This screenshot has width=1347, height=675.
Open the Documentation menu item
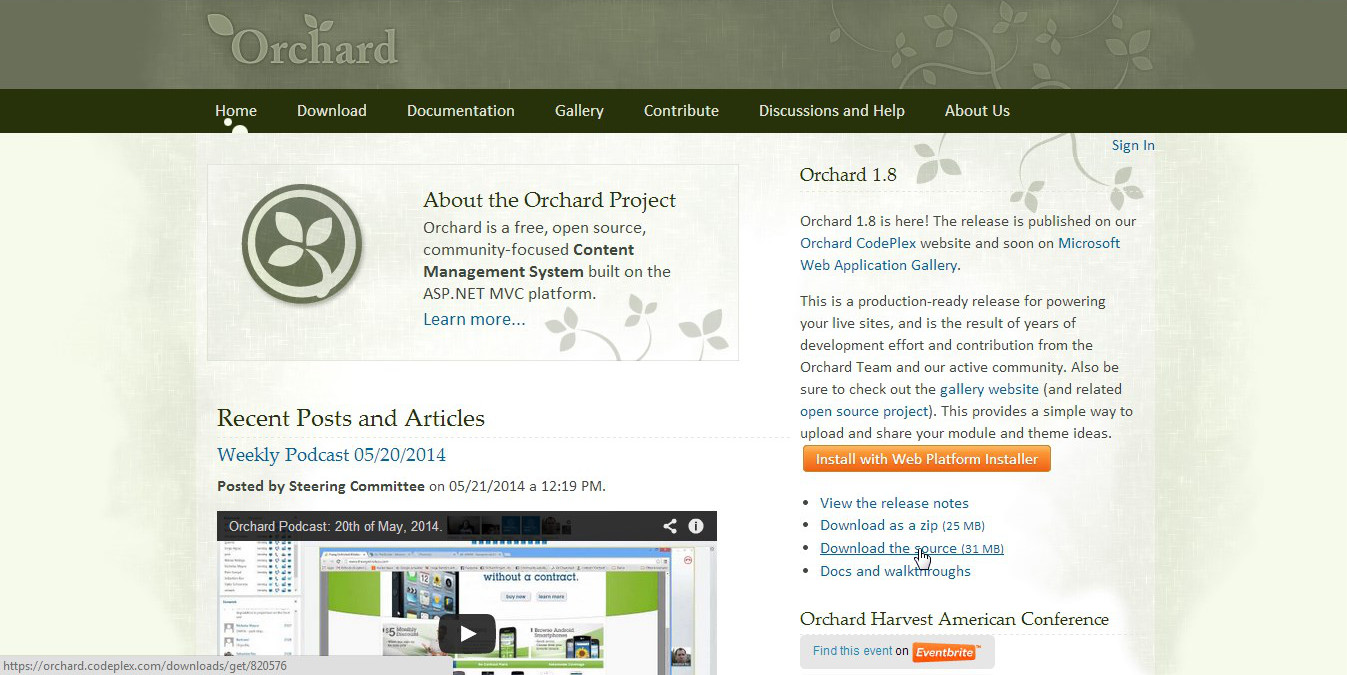tap(460, 111)
